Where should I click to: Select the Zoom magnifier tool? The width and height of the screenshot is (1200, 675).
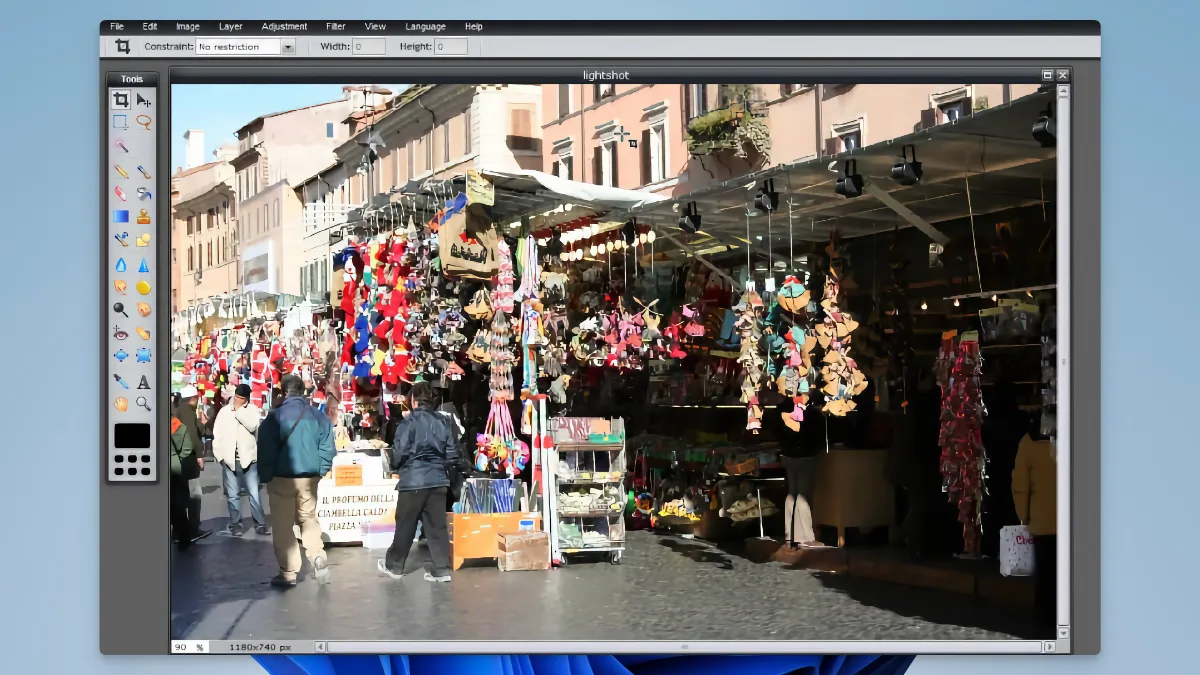tap(144, 404)
